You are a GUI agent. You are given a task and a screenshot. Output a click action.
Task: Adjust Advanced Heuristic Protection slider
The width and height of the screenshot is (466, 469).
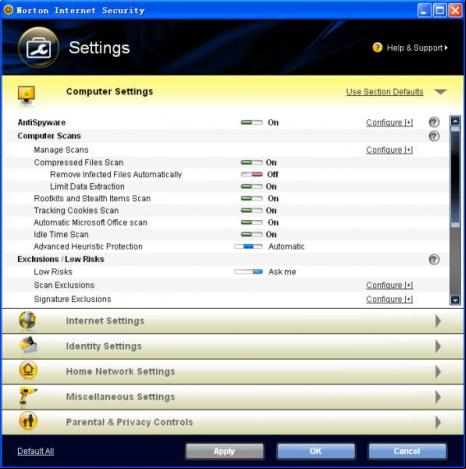pos(248,247)
